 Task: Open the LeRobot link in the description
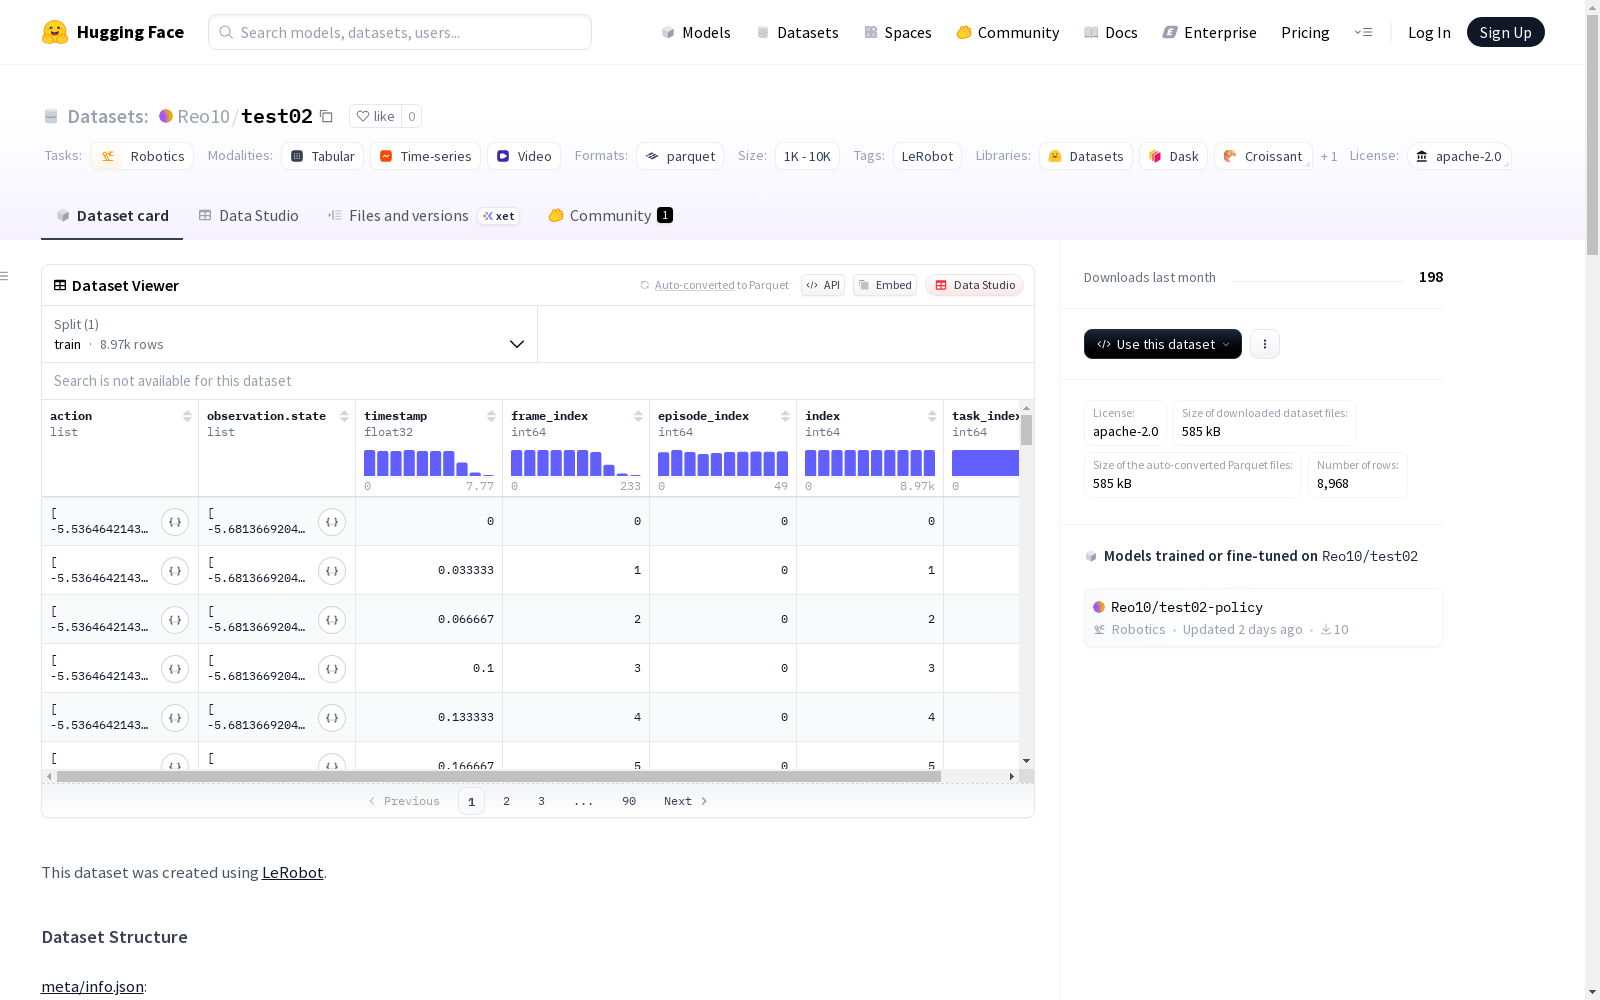click(292, 872)
